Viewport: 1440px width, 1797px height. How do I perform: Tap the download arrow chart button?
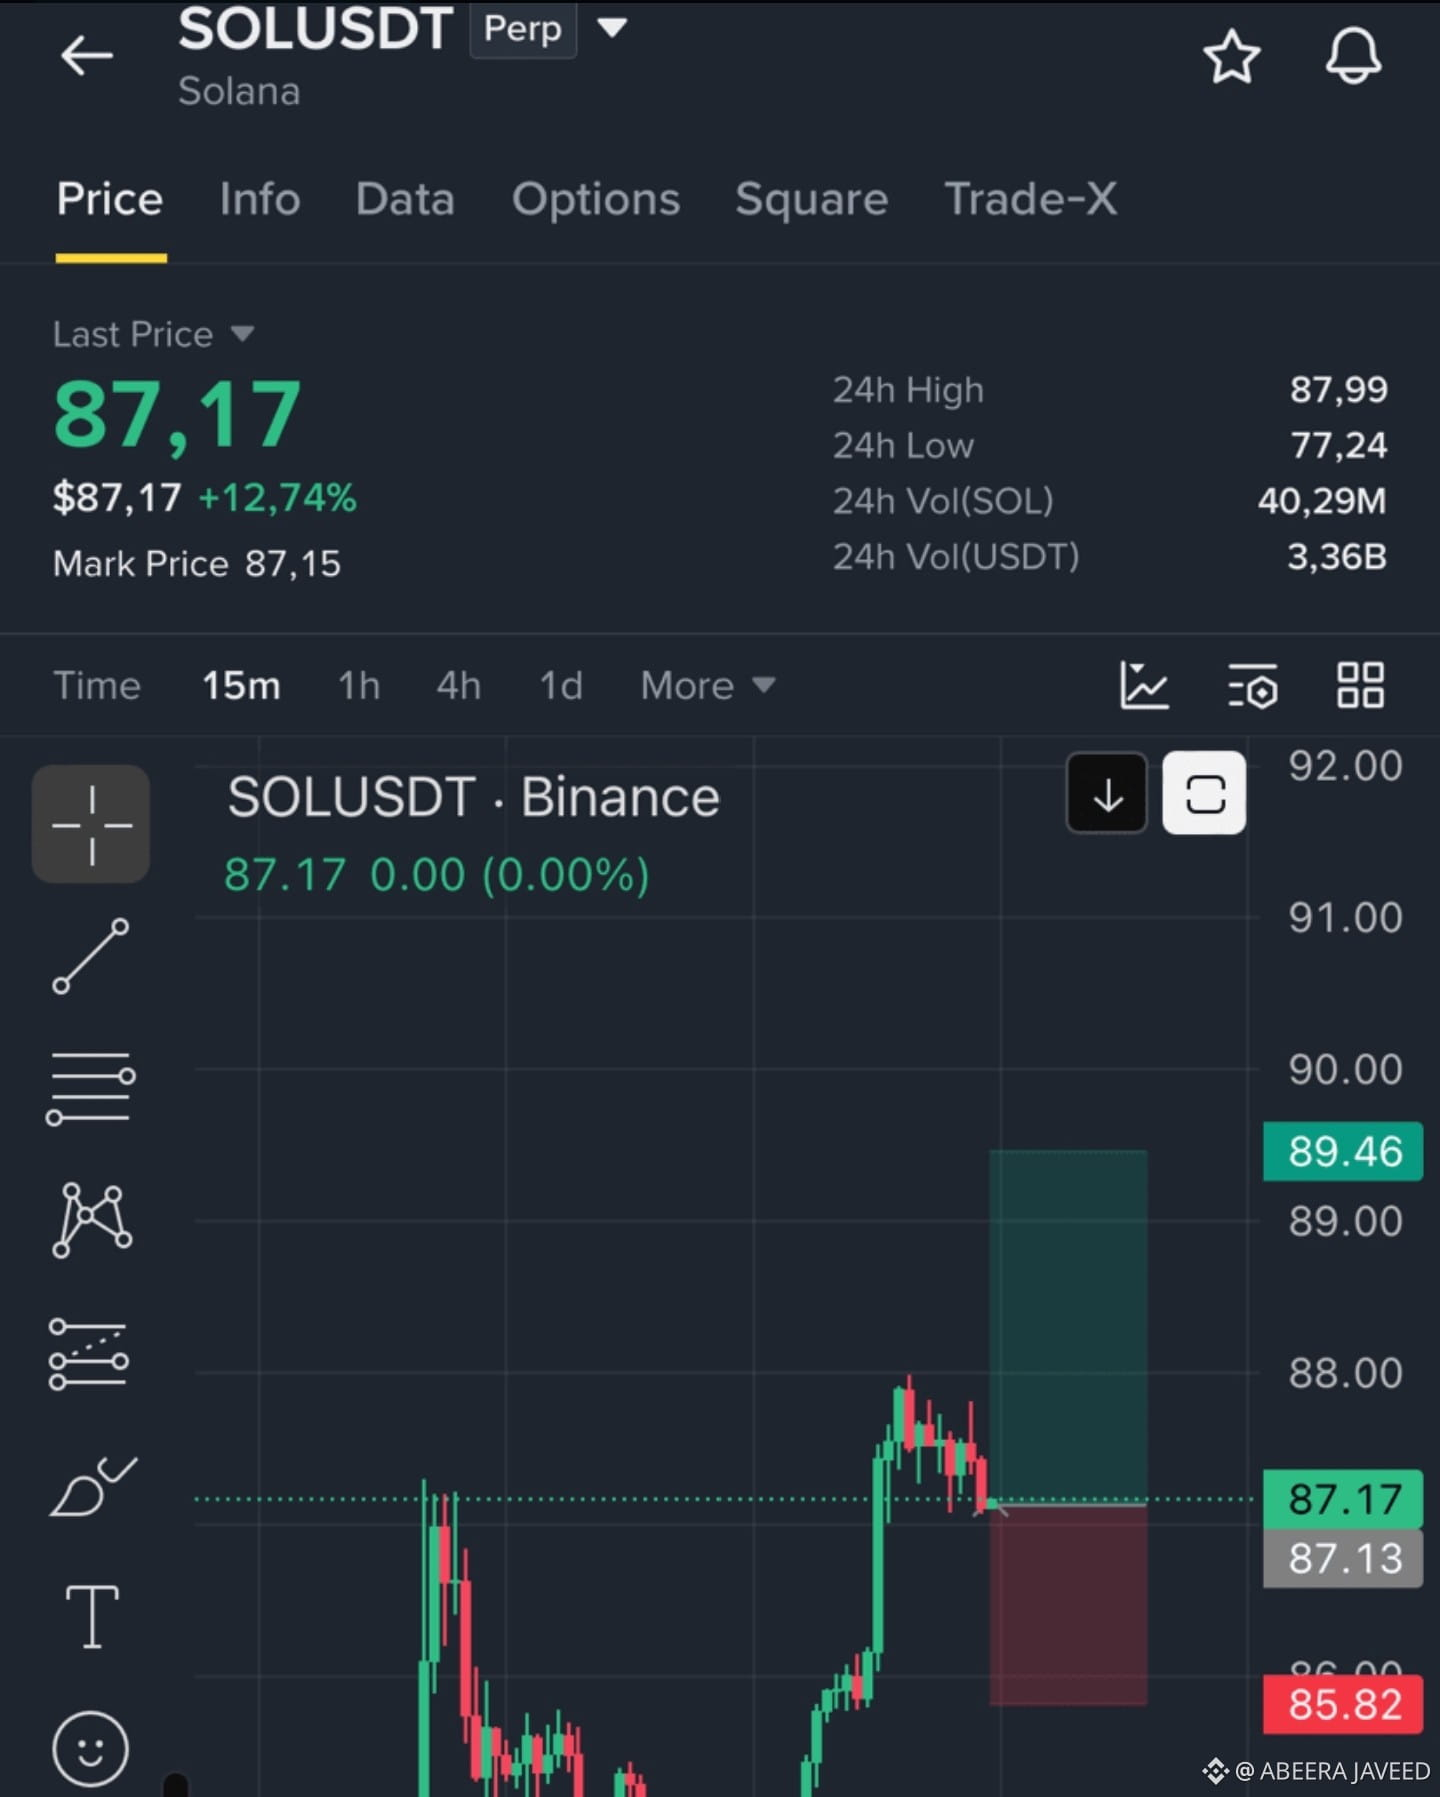[x=1107, y=794]
